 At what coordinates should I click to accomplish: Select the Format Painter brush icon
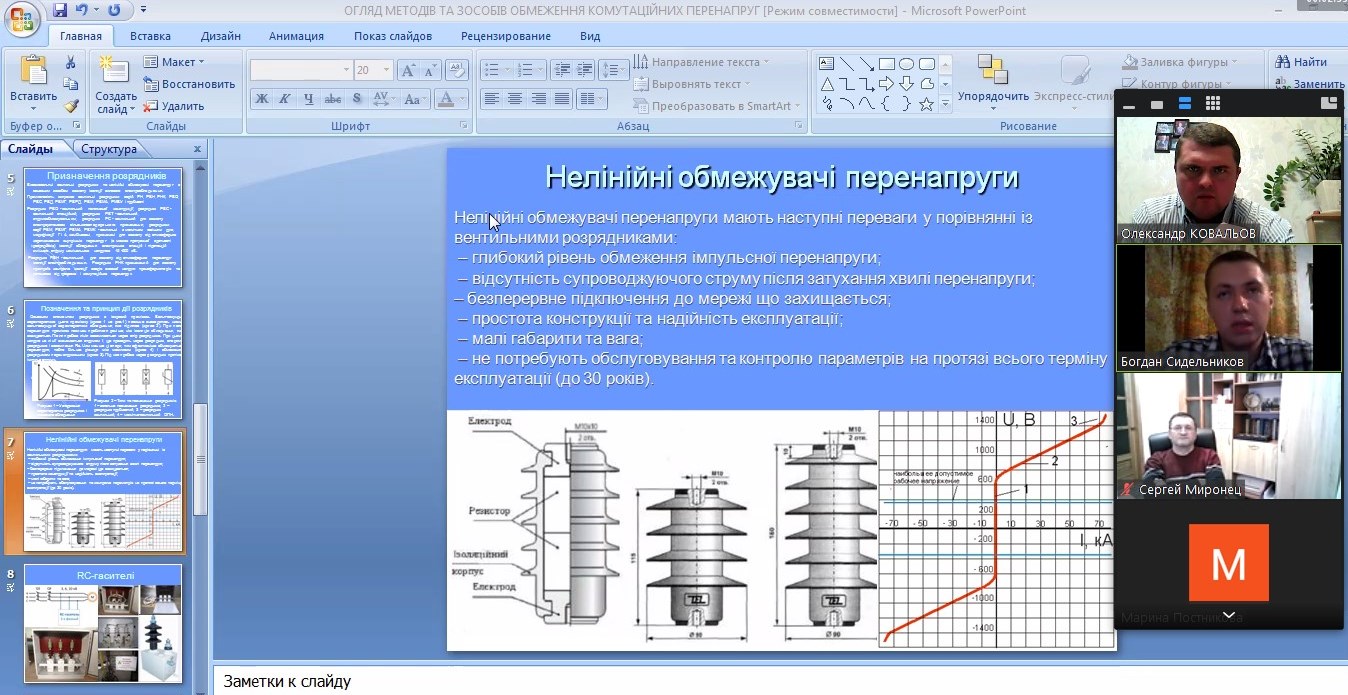coord(71,105)
